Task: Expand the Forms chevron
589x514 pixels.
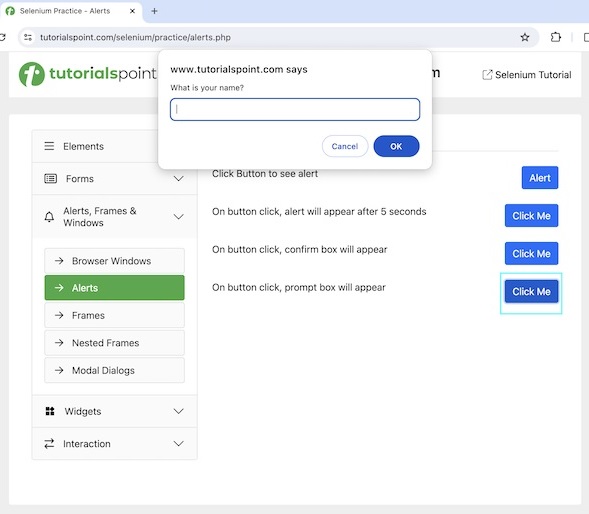Action: tap(178, 178)
